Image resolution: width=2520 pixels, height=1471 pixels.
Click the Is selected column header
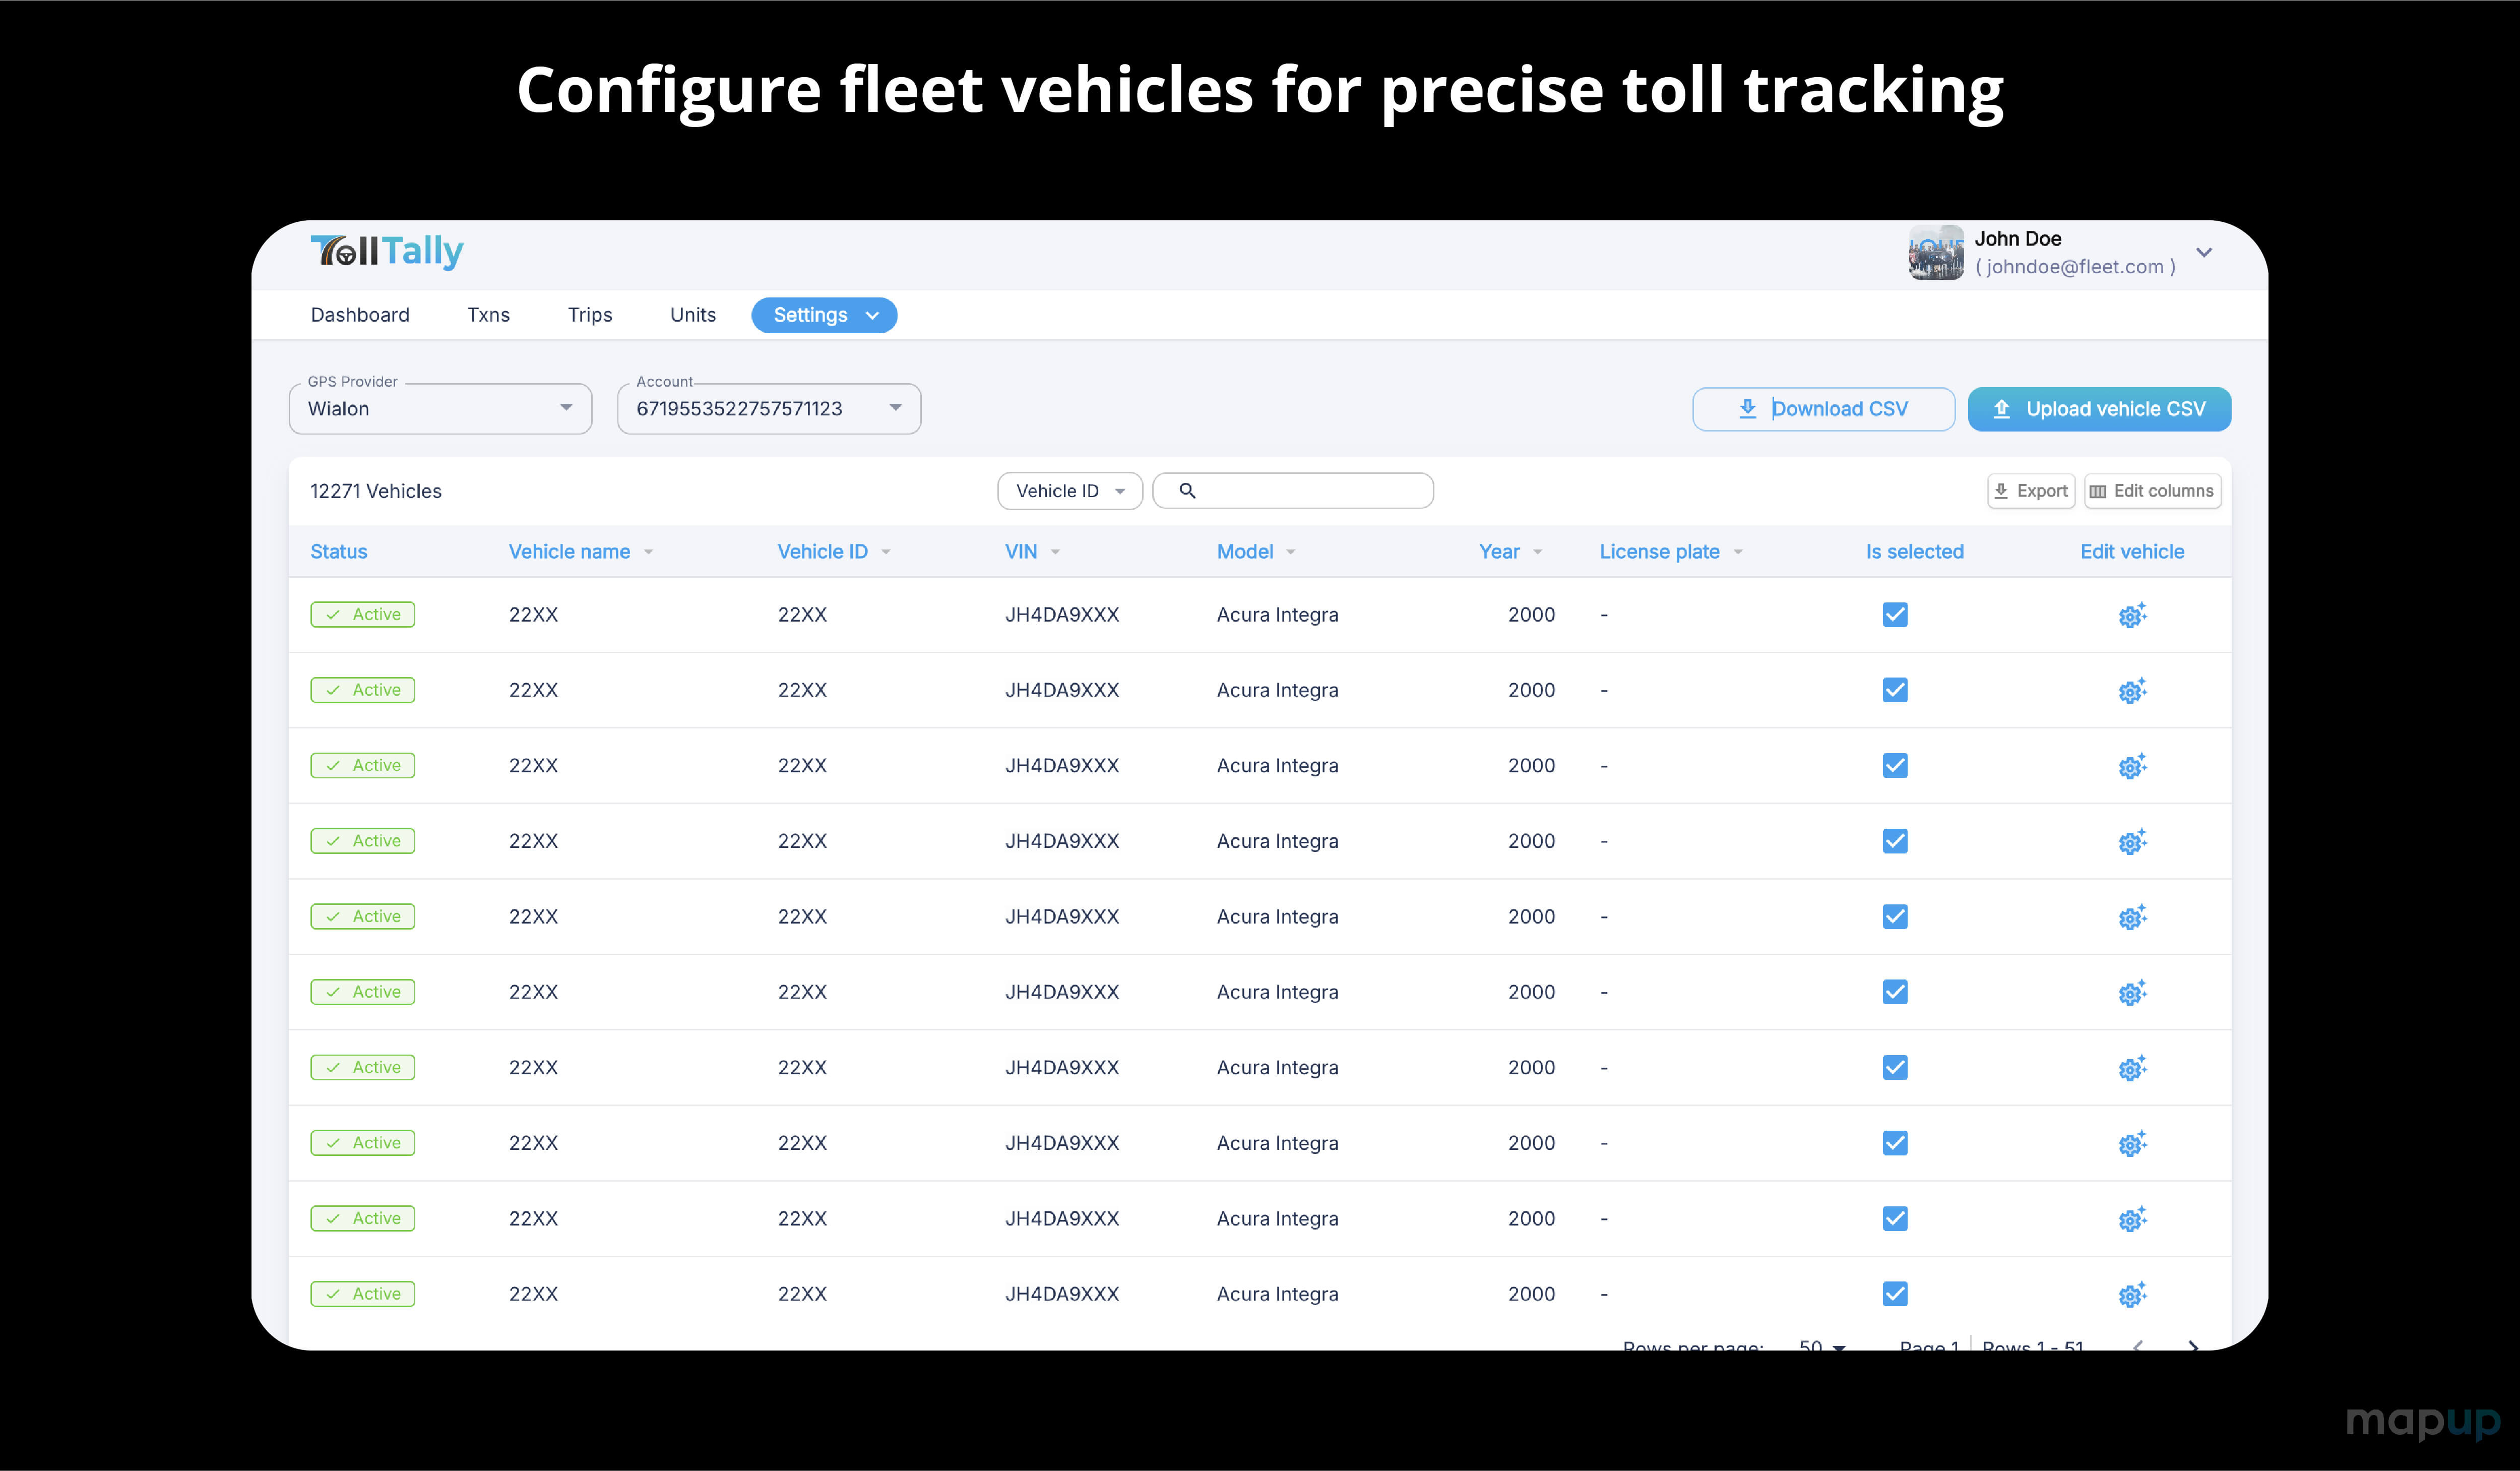click(1914, 552)
